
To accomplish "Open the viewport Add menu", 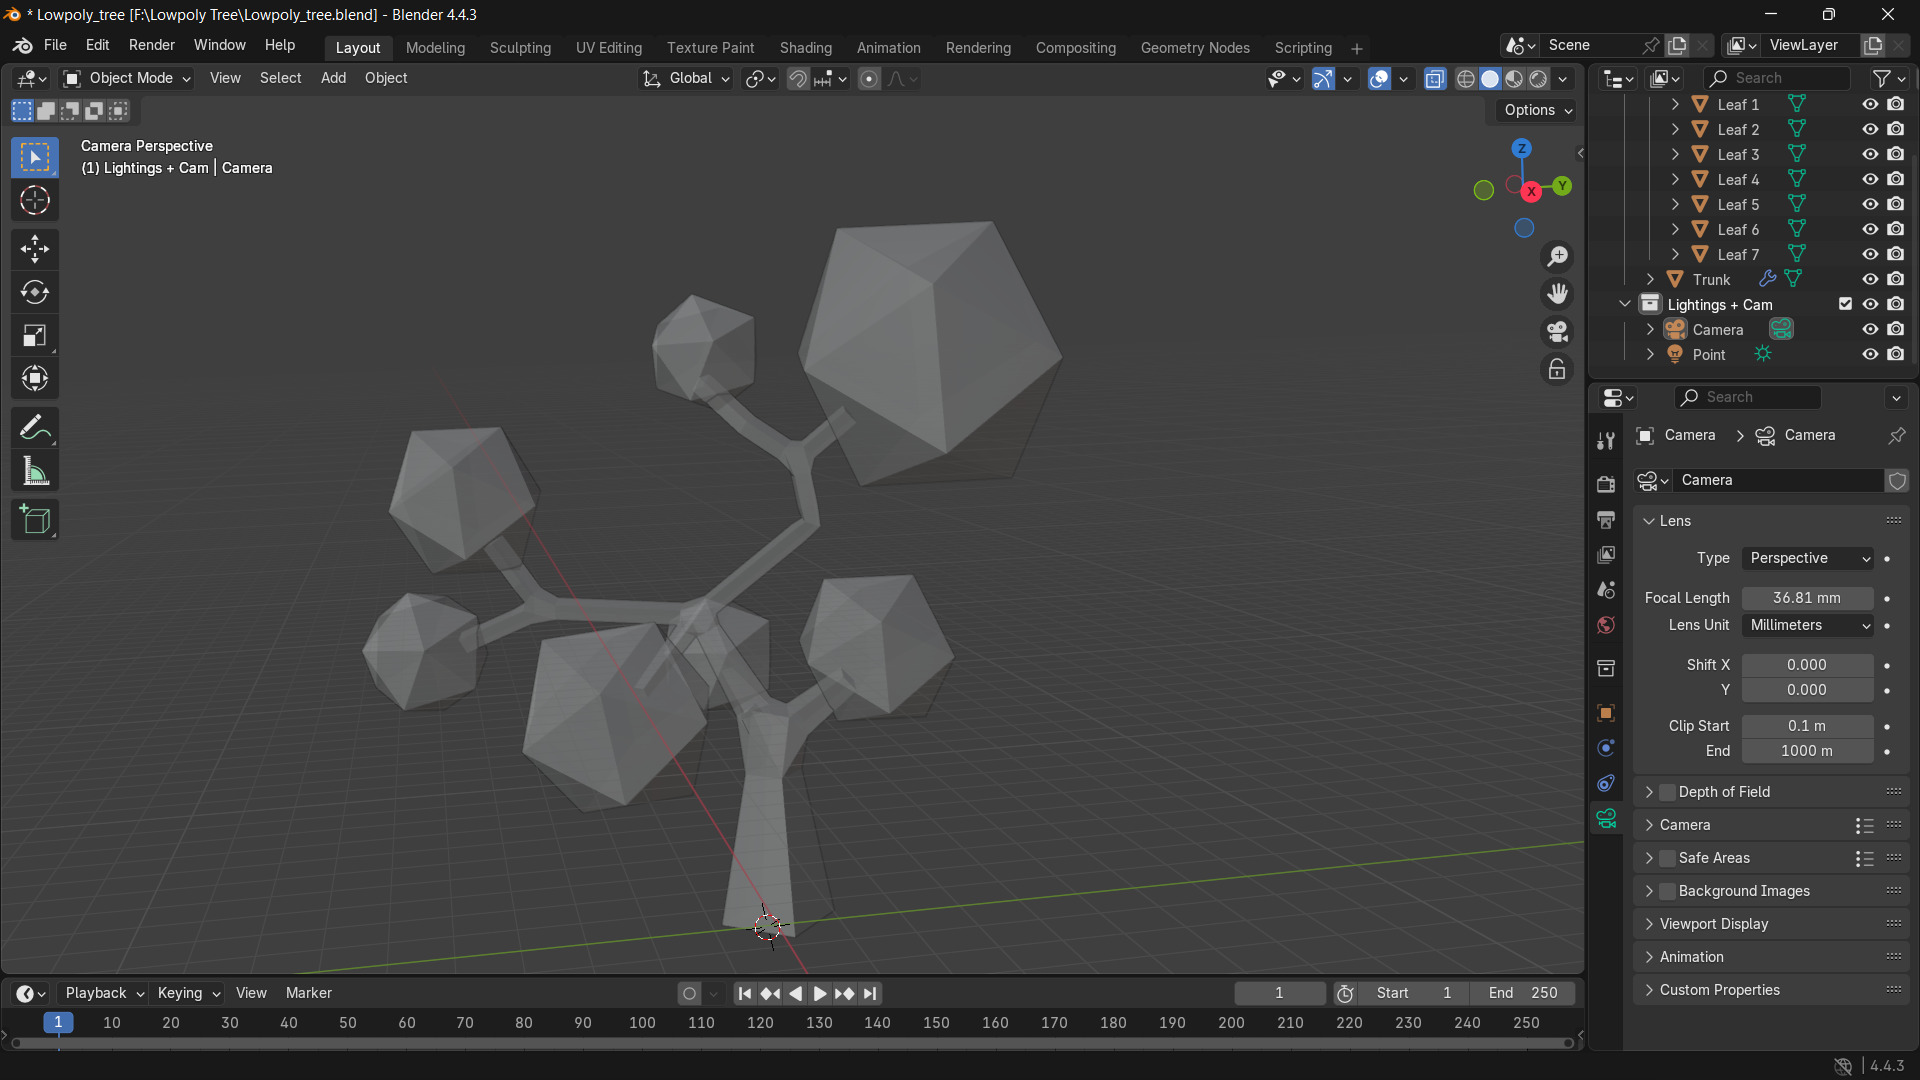I will [333, 78].
